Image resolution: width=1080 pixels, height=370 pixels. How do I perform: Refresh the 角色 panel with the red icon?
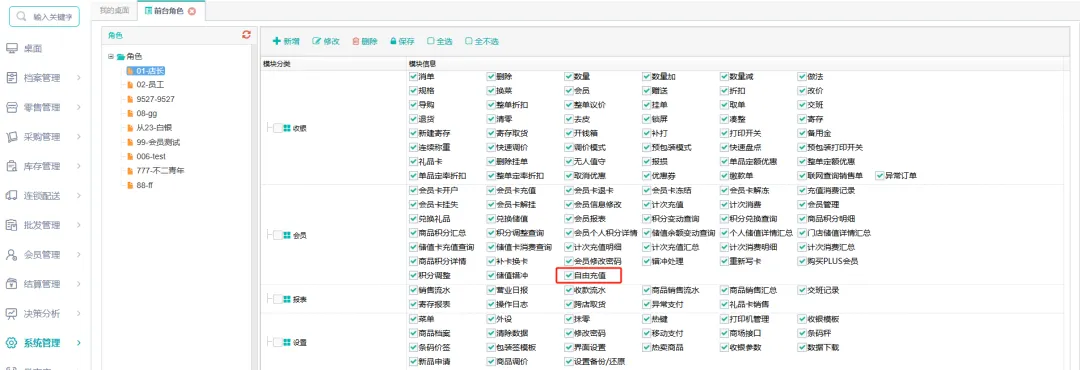tap(247, 34)
